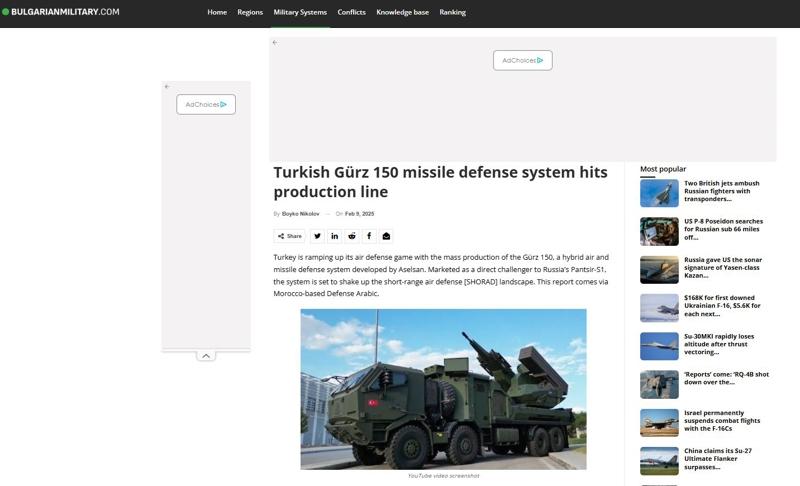
Task: Open the Regions menu
Action: (x=250, y=12)
